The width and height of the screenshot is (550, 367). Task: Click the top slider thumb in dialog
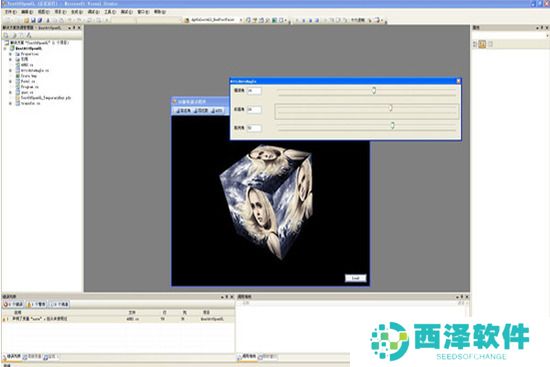[x=374, y=91]
